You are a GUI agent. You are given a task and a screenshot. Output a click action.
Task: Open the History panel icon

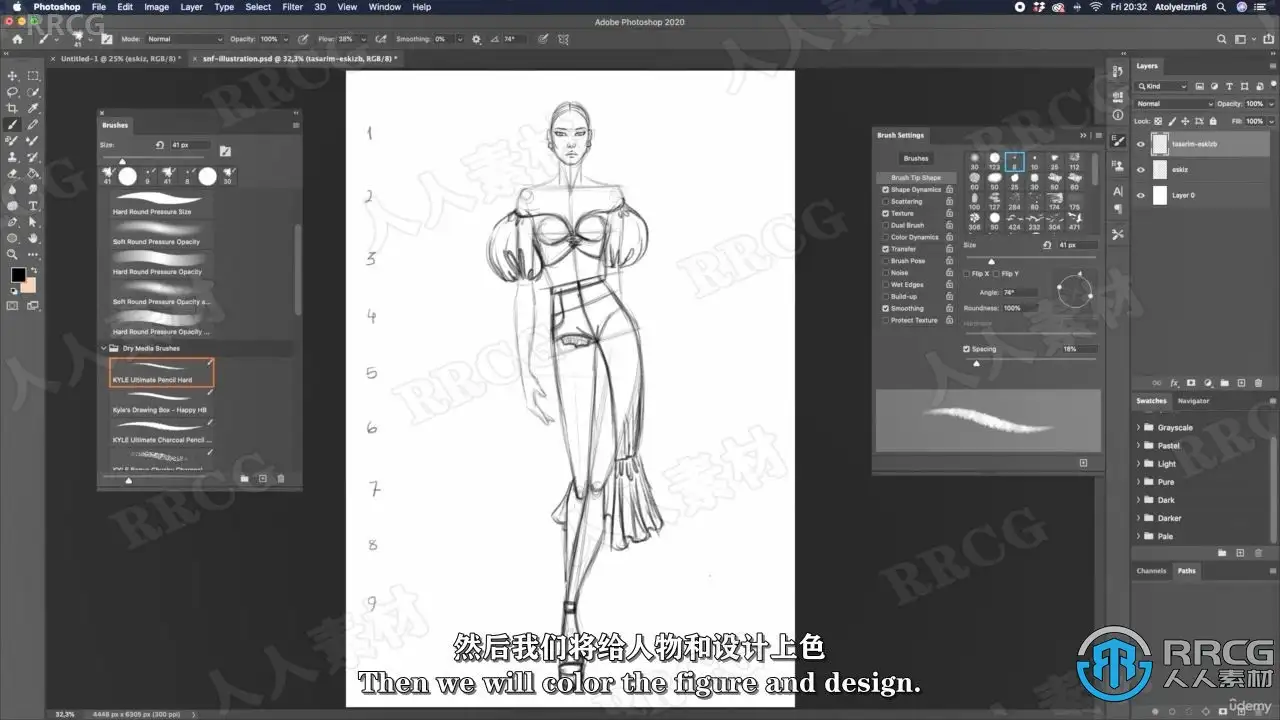1117,71
